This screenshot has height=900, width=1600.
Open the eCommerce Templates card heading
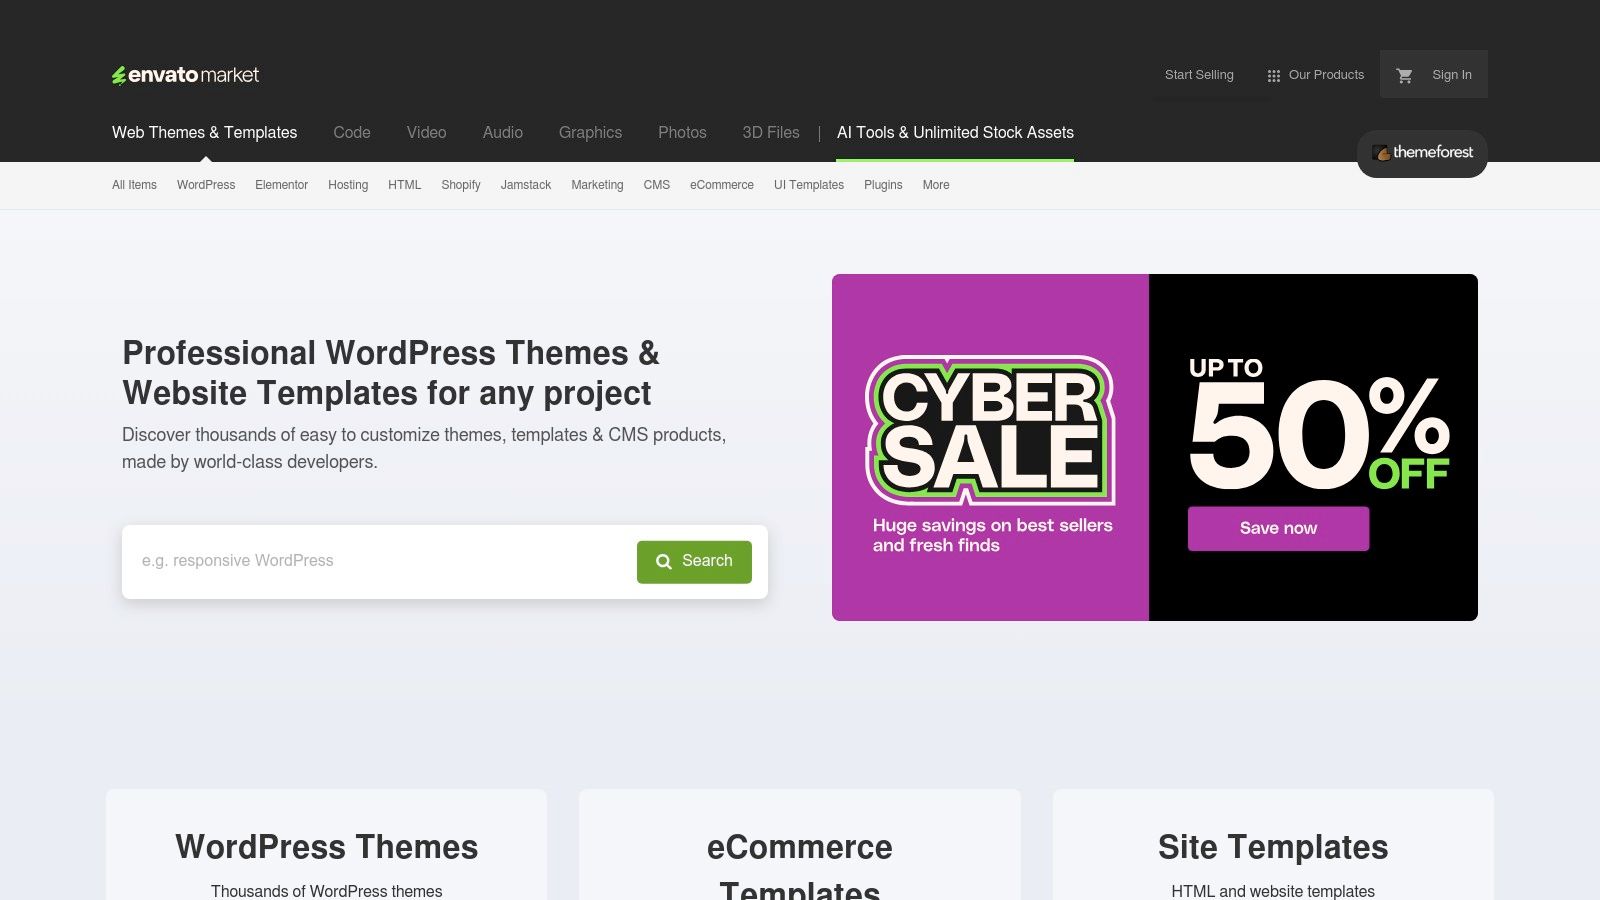click(800, 868)
